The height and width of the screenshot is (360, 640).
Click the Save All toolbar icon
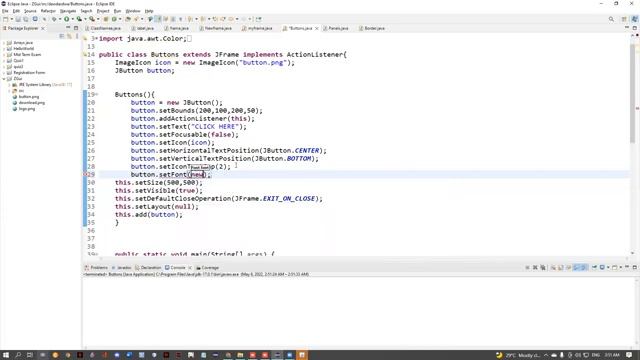coord(26,19)
